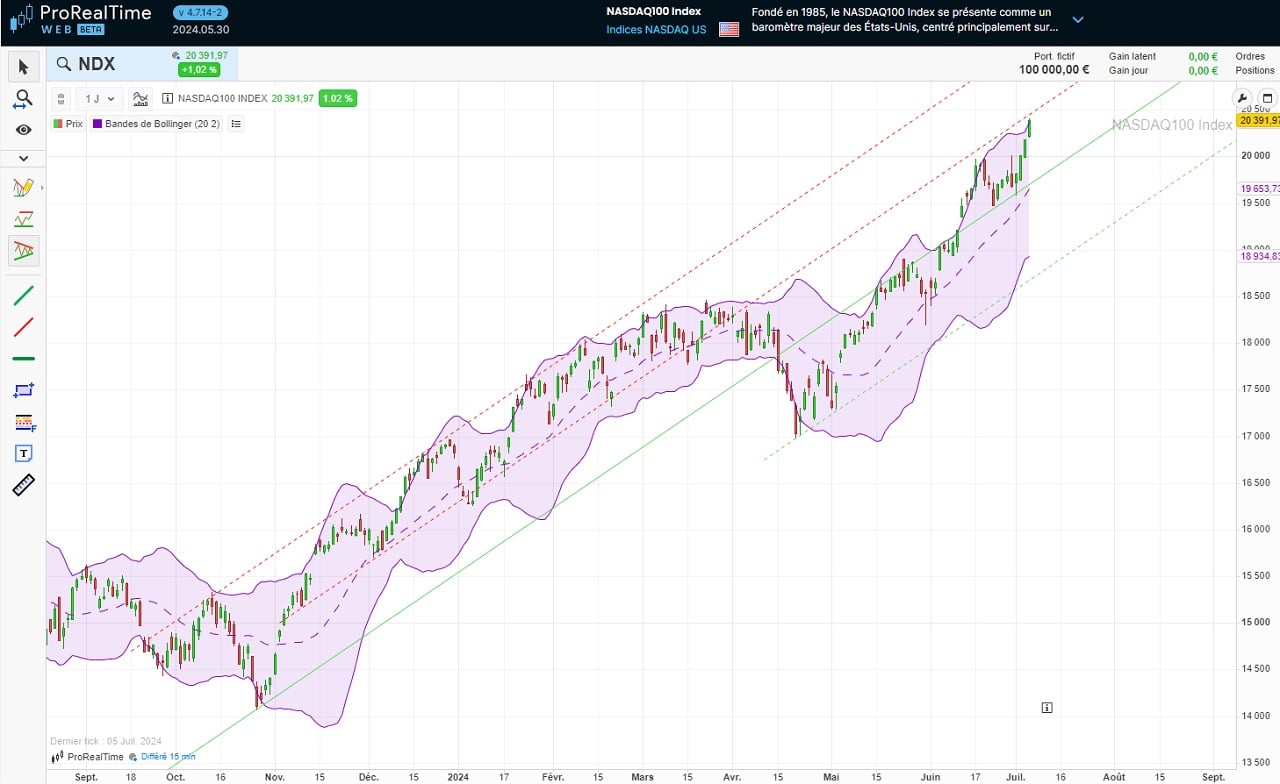Click the small info marker on chart
The width and height of the screenshot is (1280, 784).
pos(1046,708)
